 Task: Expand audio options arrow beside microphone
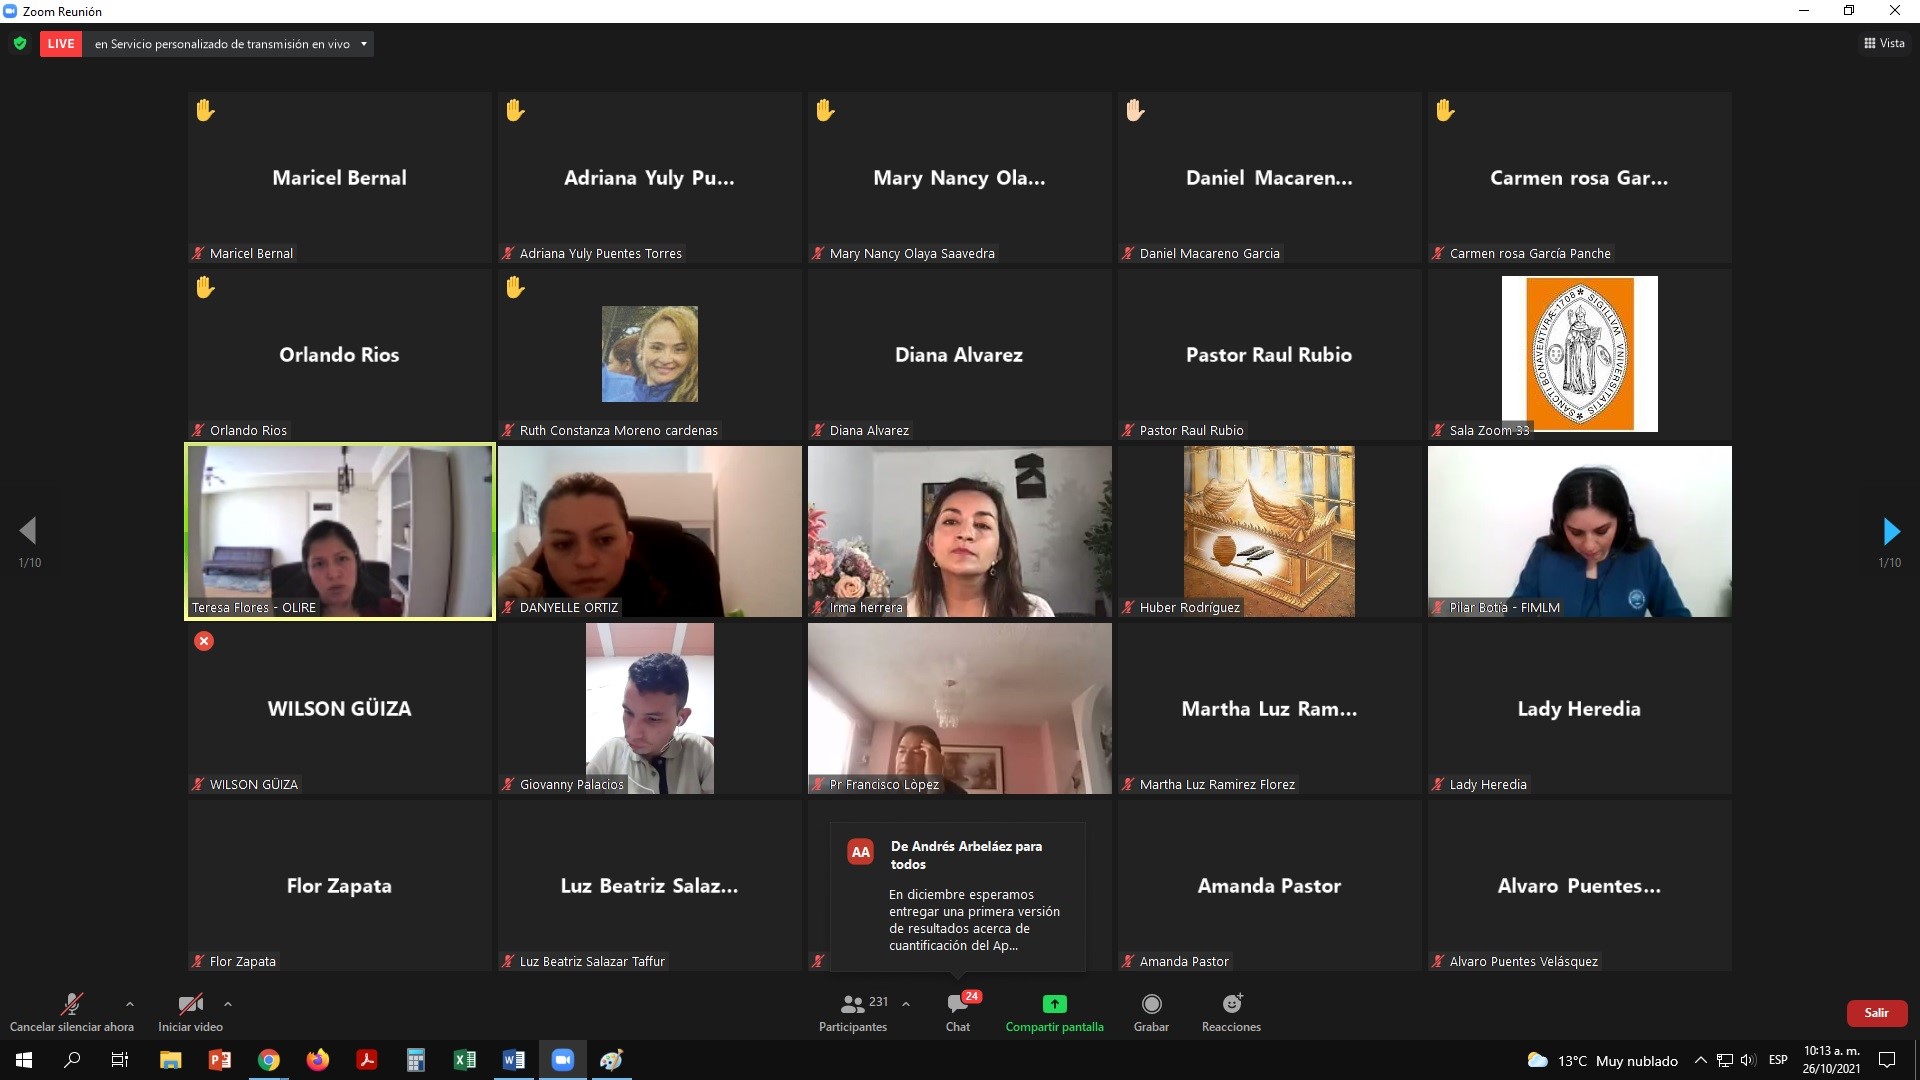[x=129, y=1004]
